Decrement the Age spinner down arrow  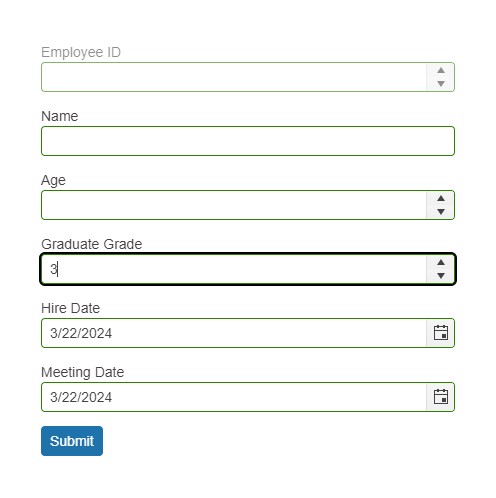tap(441, 212)
